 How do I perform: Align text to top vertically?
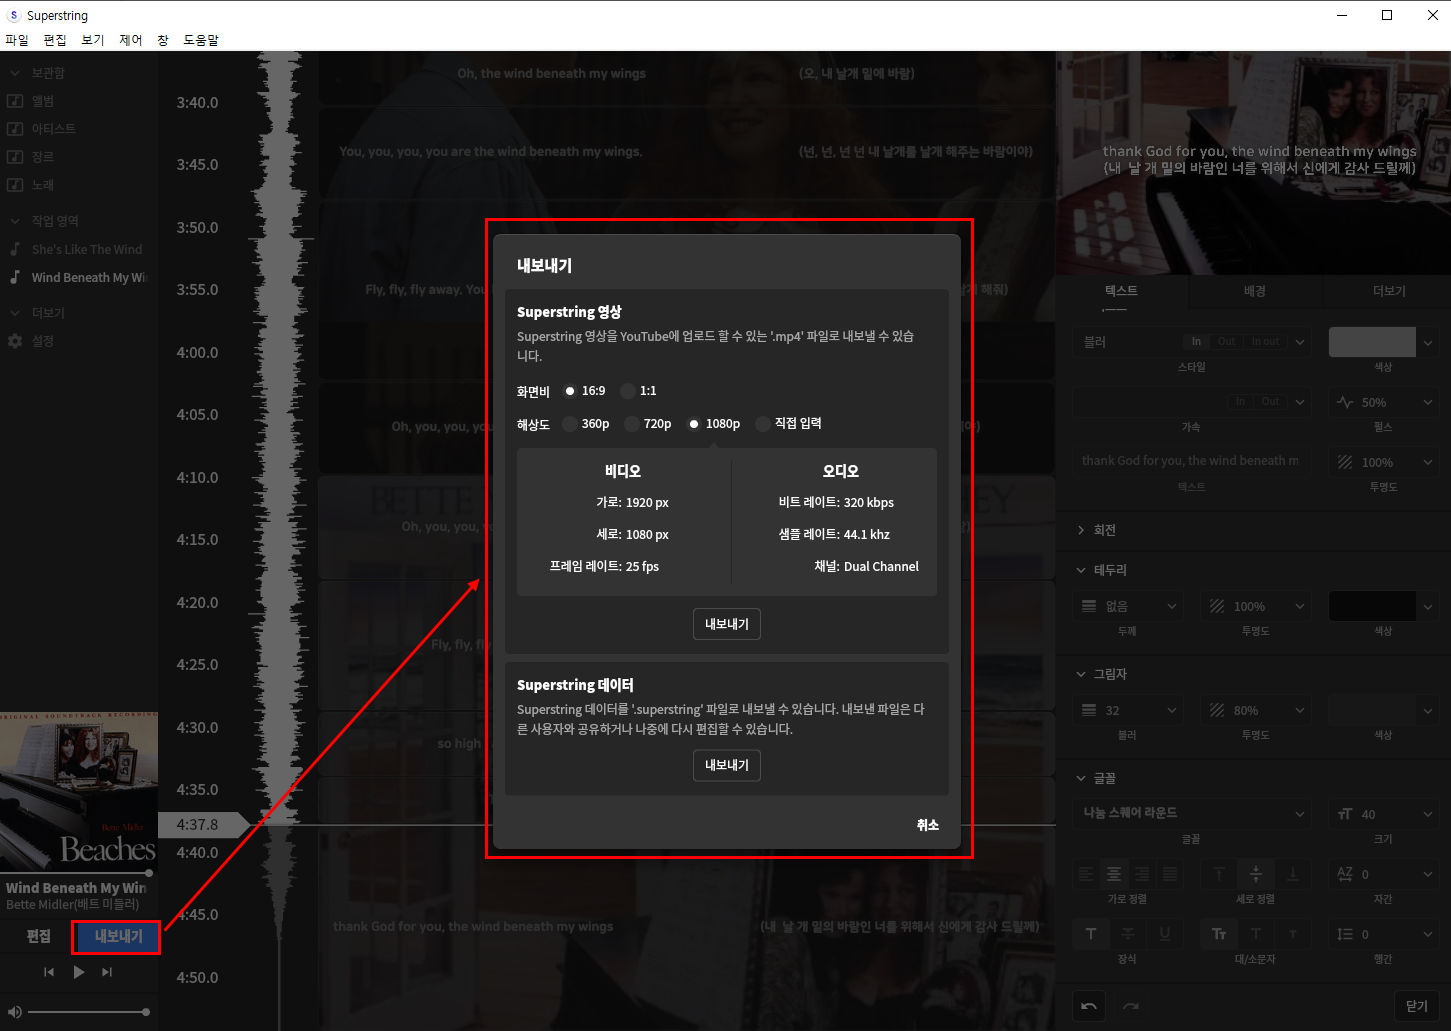click(1219, 874)
